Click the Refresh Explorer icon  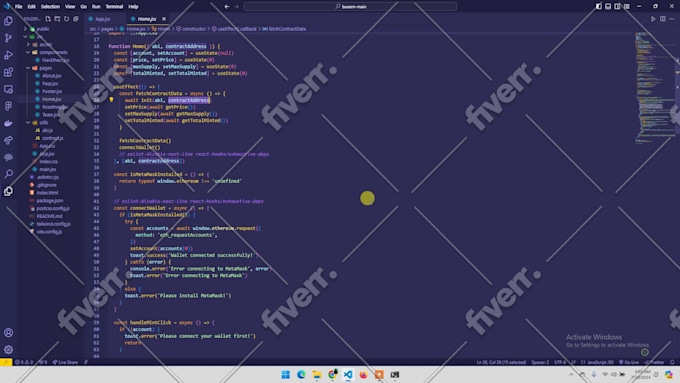point(66,19)
